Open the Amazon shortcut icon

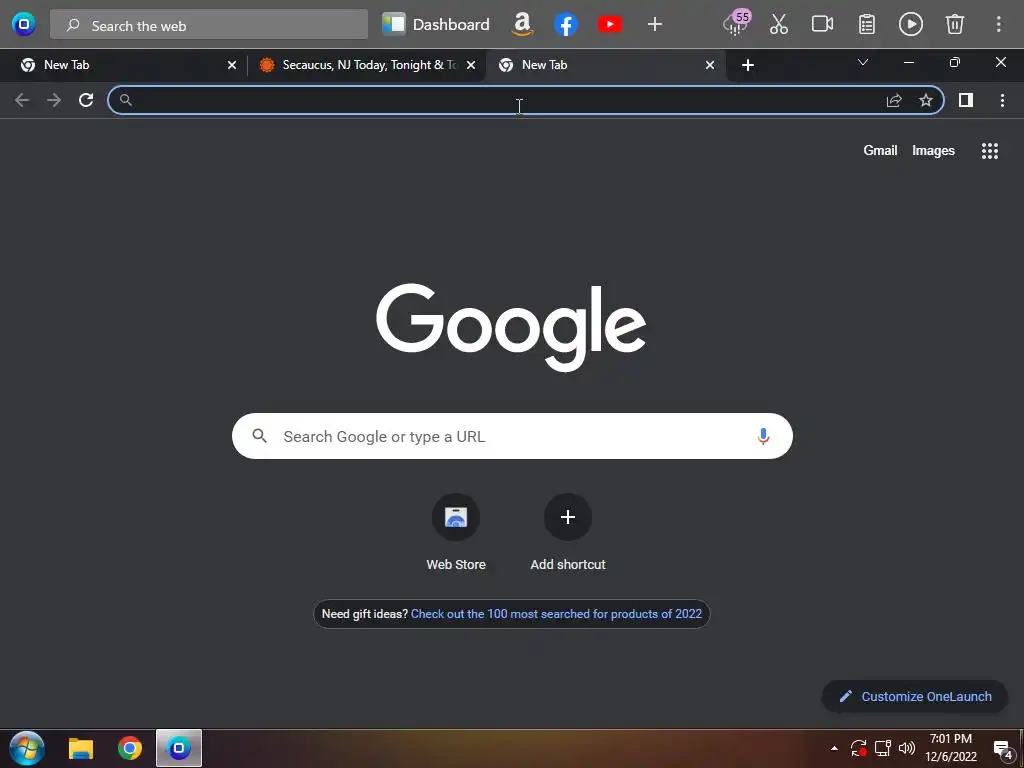pyautogui.click(x=522, y=25)
